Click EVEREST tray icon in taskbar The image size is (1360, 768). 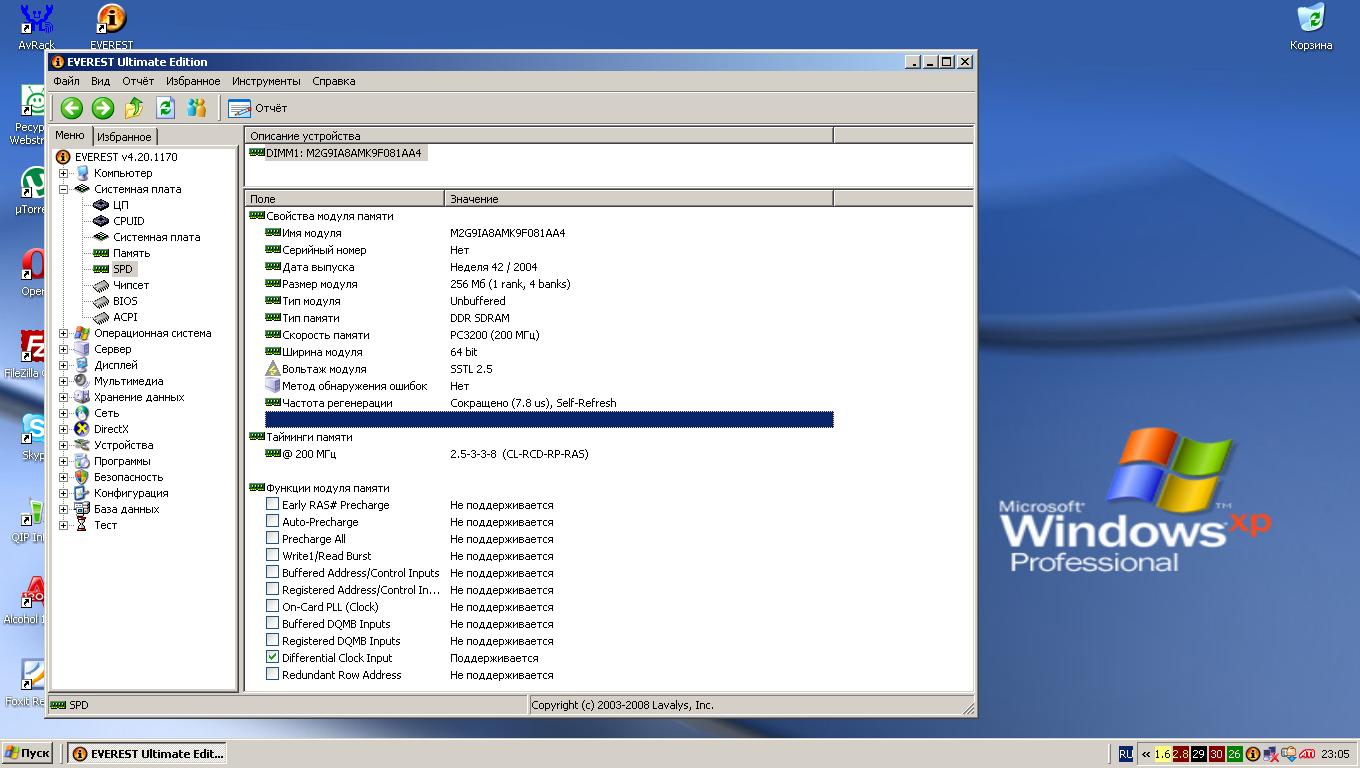tap(1253, 754)
